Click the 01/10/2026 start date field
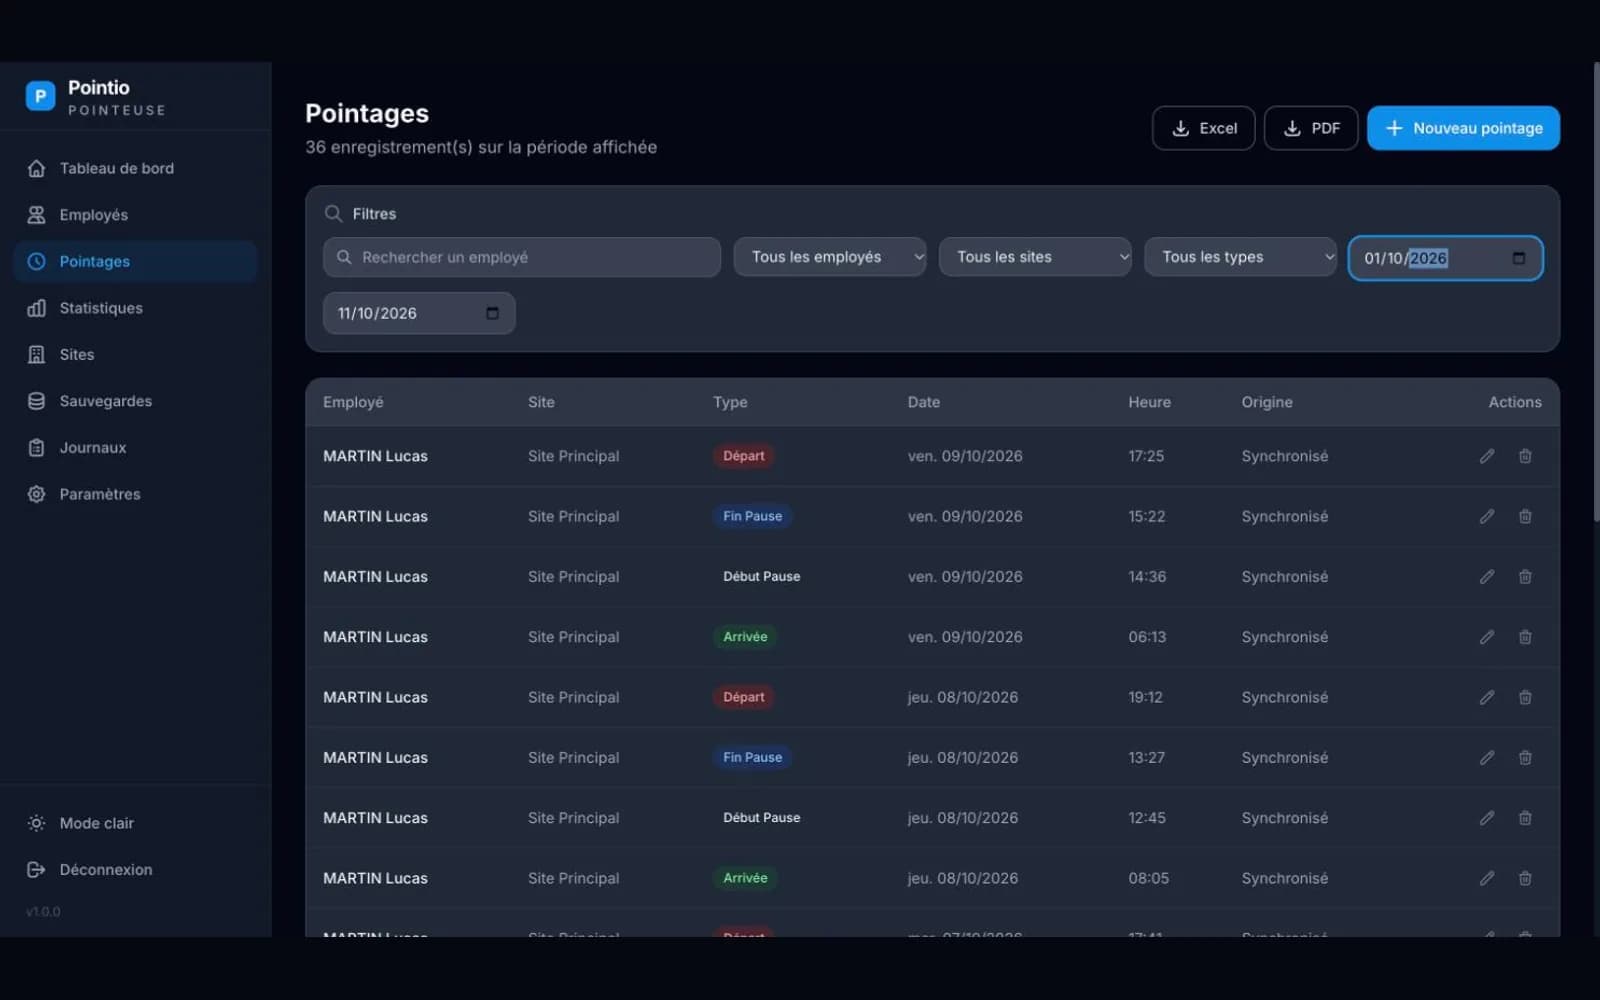The width and height of the screenshot is (1600, 1000). pyautogui.click(x=1446, y=258)
